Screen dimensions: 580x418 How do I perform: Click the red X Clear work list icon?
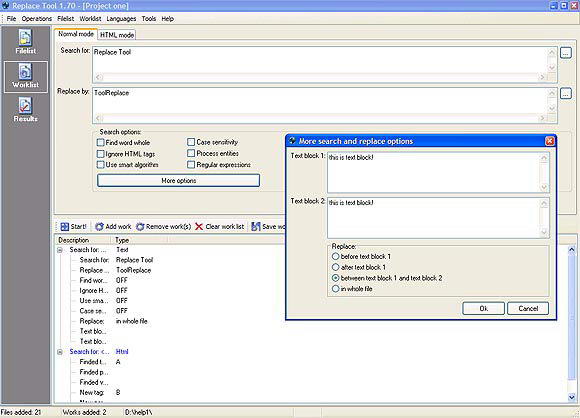coord(199,226)
